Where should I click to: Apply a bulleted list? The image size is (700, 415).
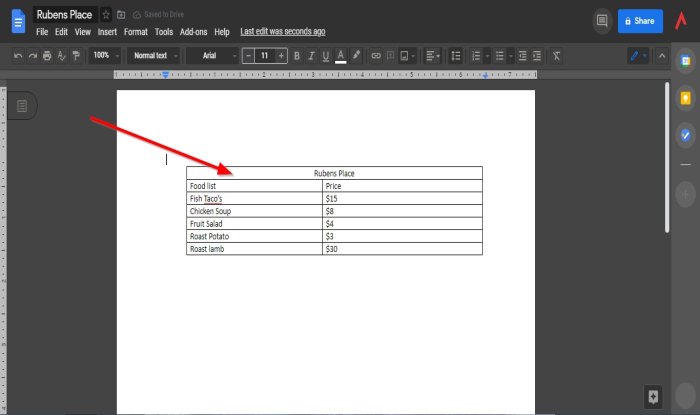click(500, 56)
